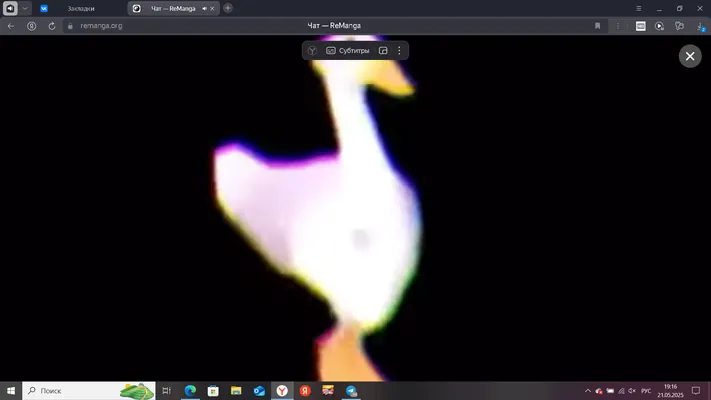Open the downloads icon in toolbar

click(700, 26)
